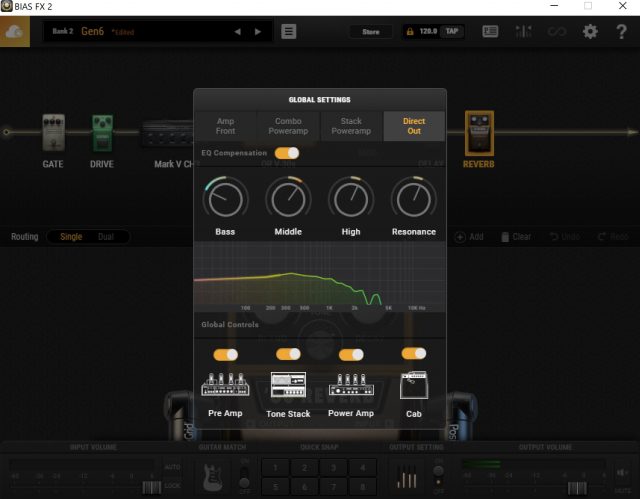Click the High knob

[351, 200]
